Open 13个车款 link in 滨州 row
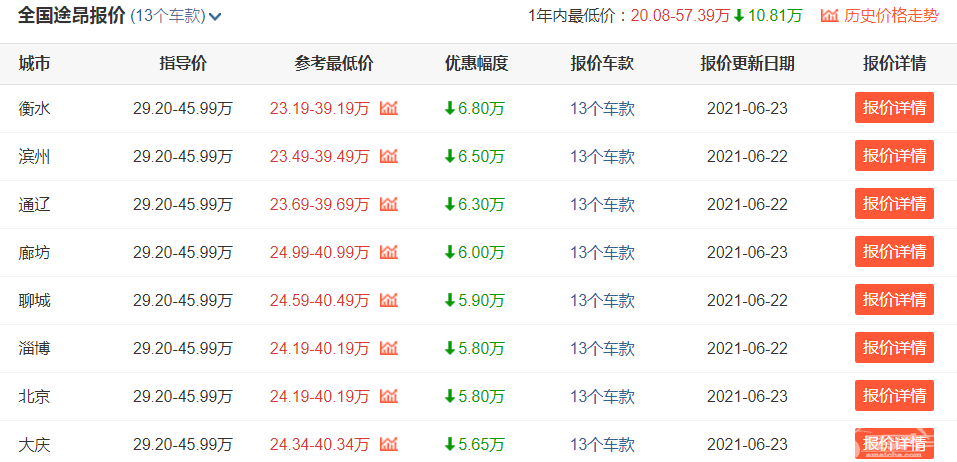 602,157
